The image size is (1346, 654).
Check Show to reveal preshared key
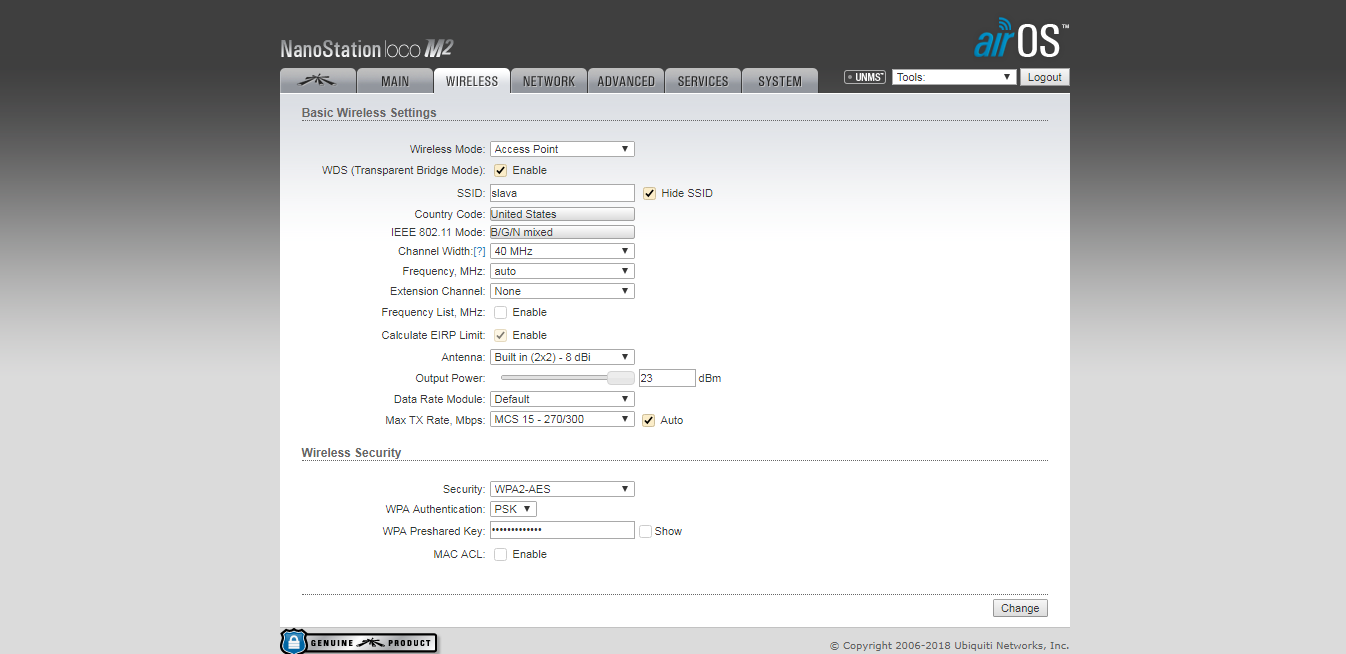(646, 531)
